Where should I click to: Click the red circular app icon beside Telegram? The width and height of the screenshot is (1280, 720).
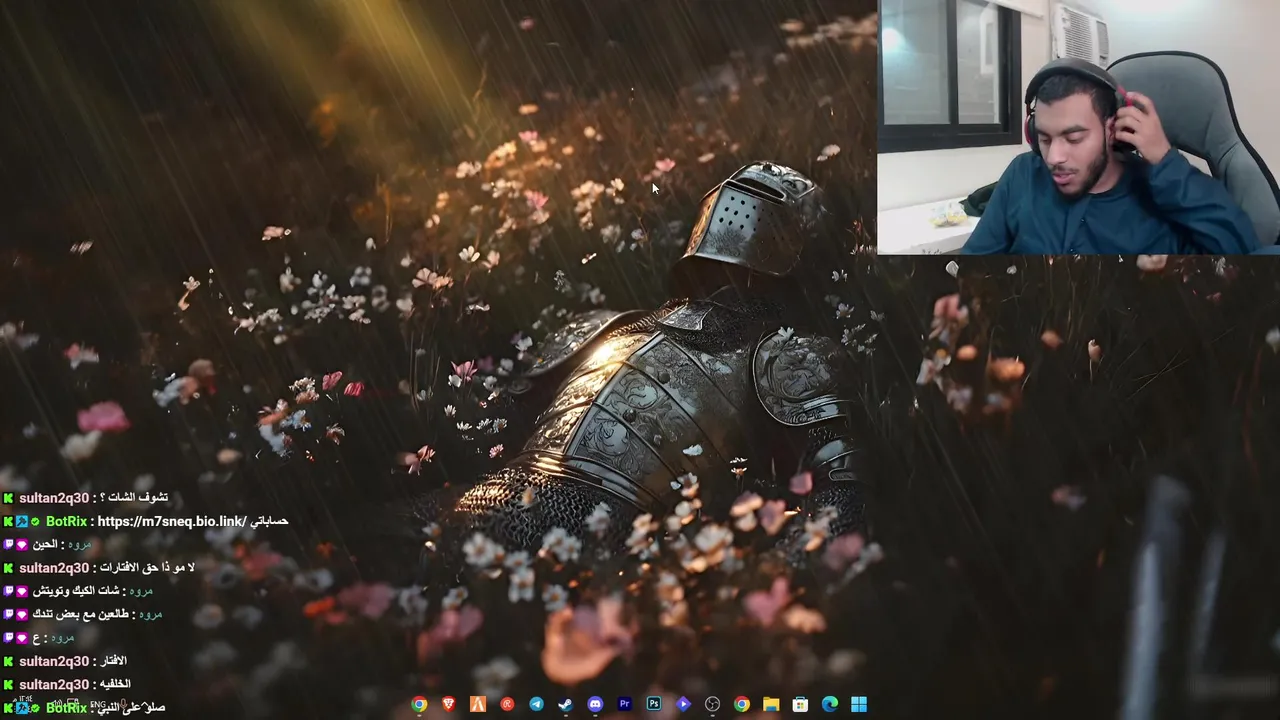[507, 704]
